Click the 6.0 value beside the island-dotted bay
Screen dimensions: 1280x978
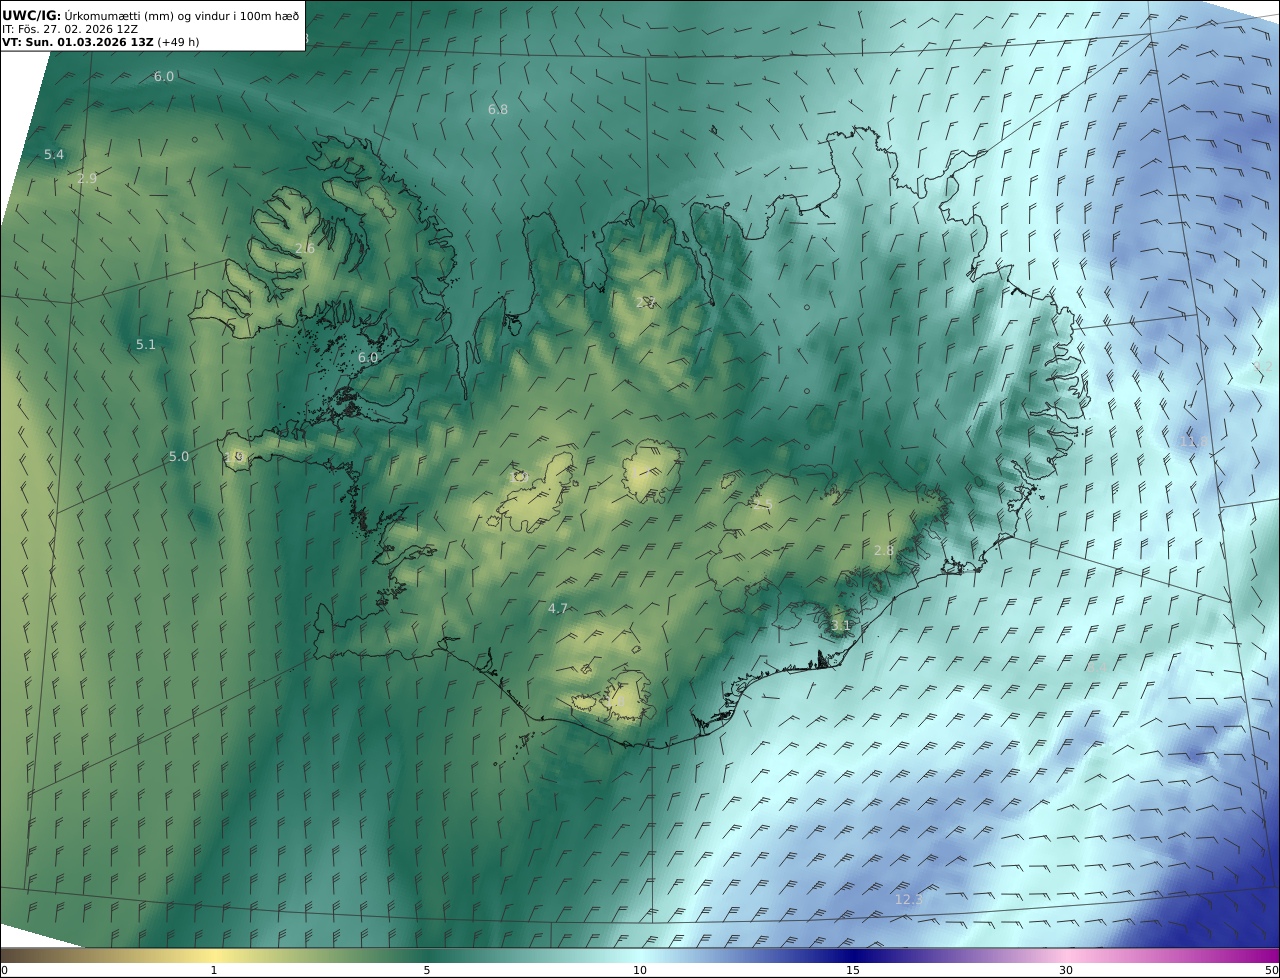tap(368, 357)
